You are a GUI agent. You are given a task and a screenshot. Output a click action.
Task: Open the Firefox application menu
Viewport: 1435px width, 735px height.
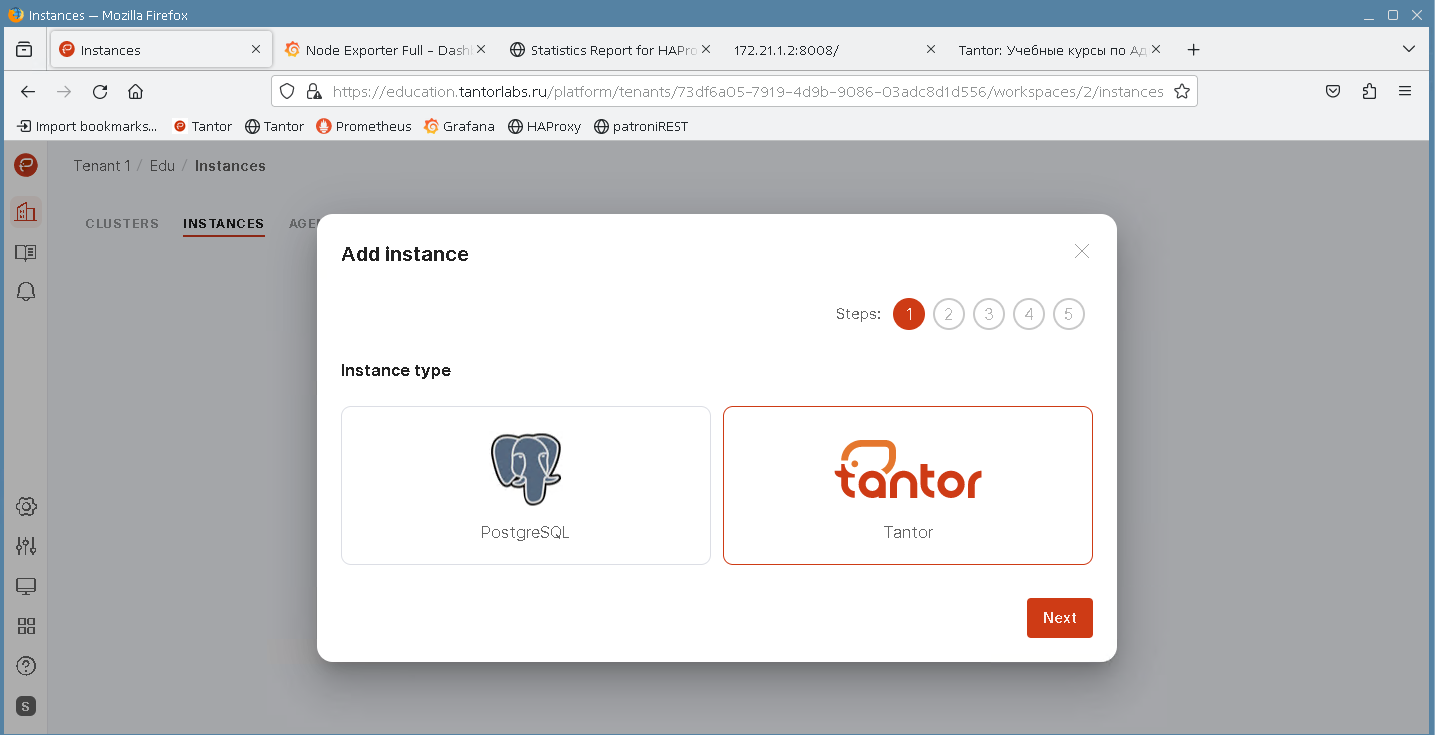(x=1405, y=91)
